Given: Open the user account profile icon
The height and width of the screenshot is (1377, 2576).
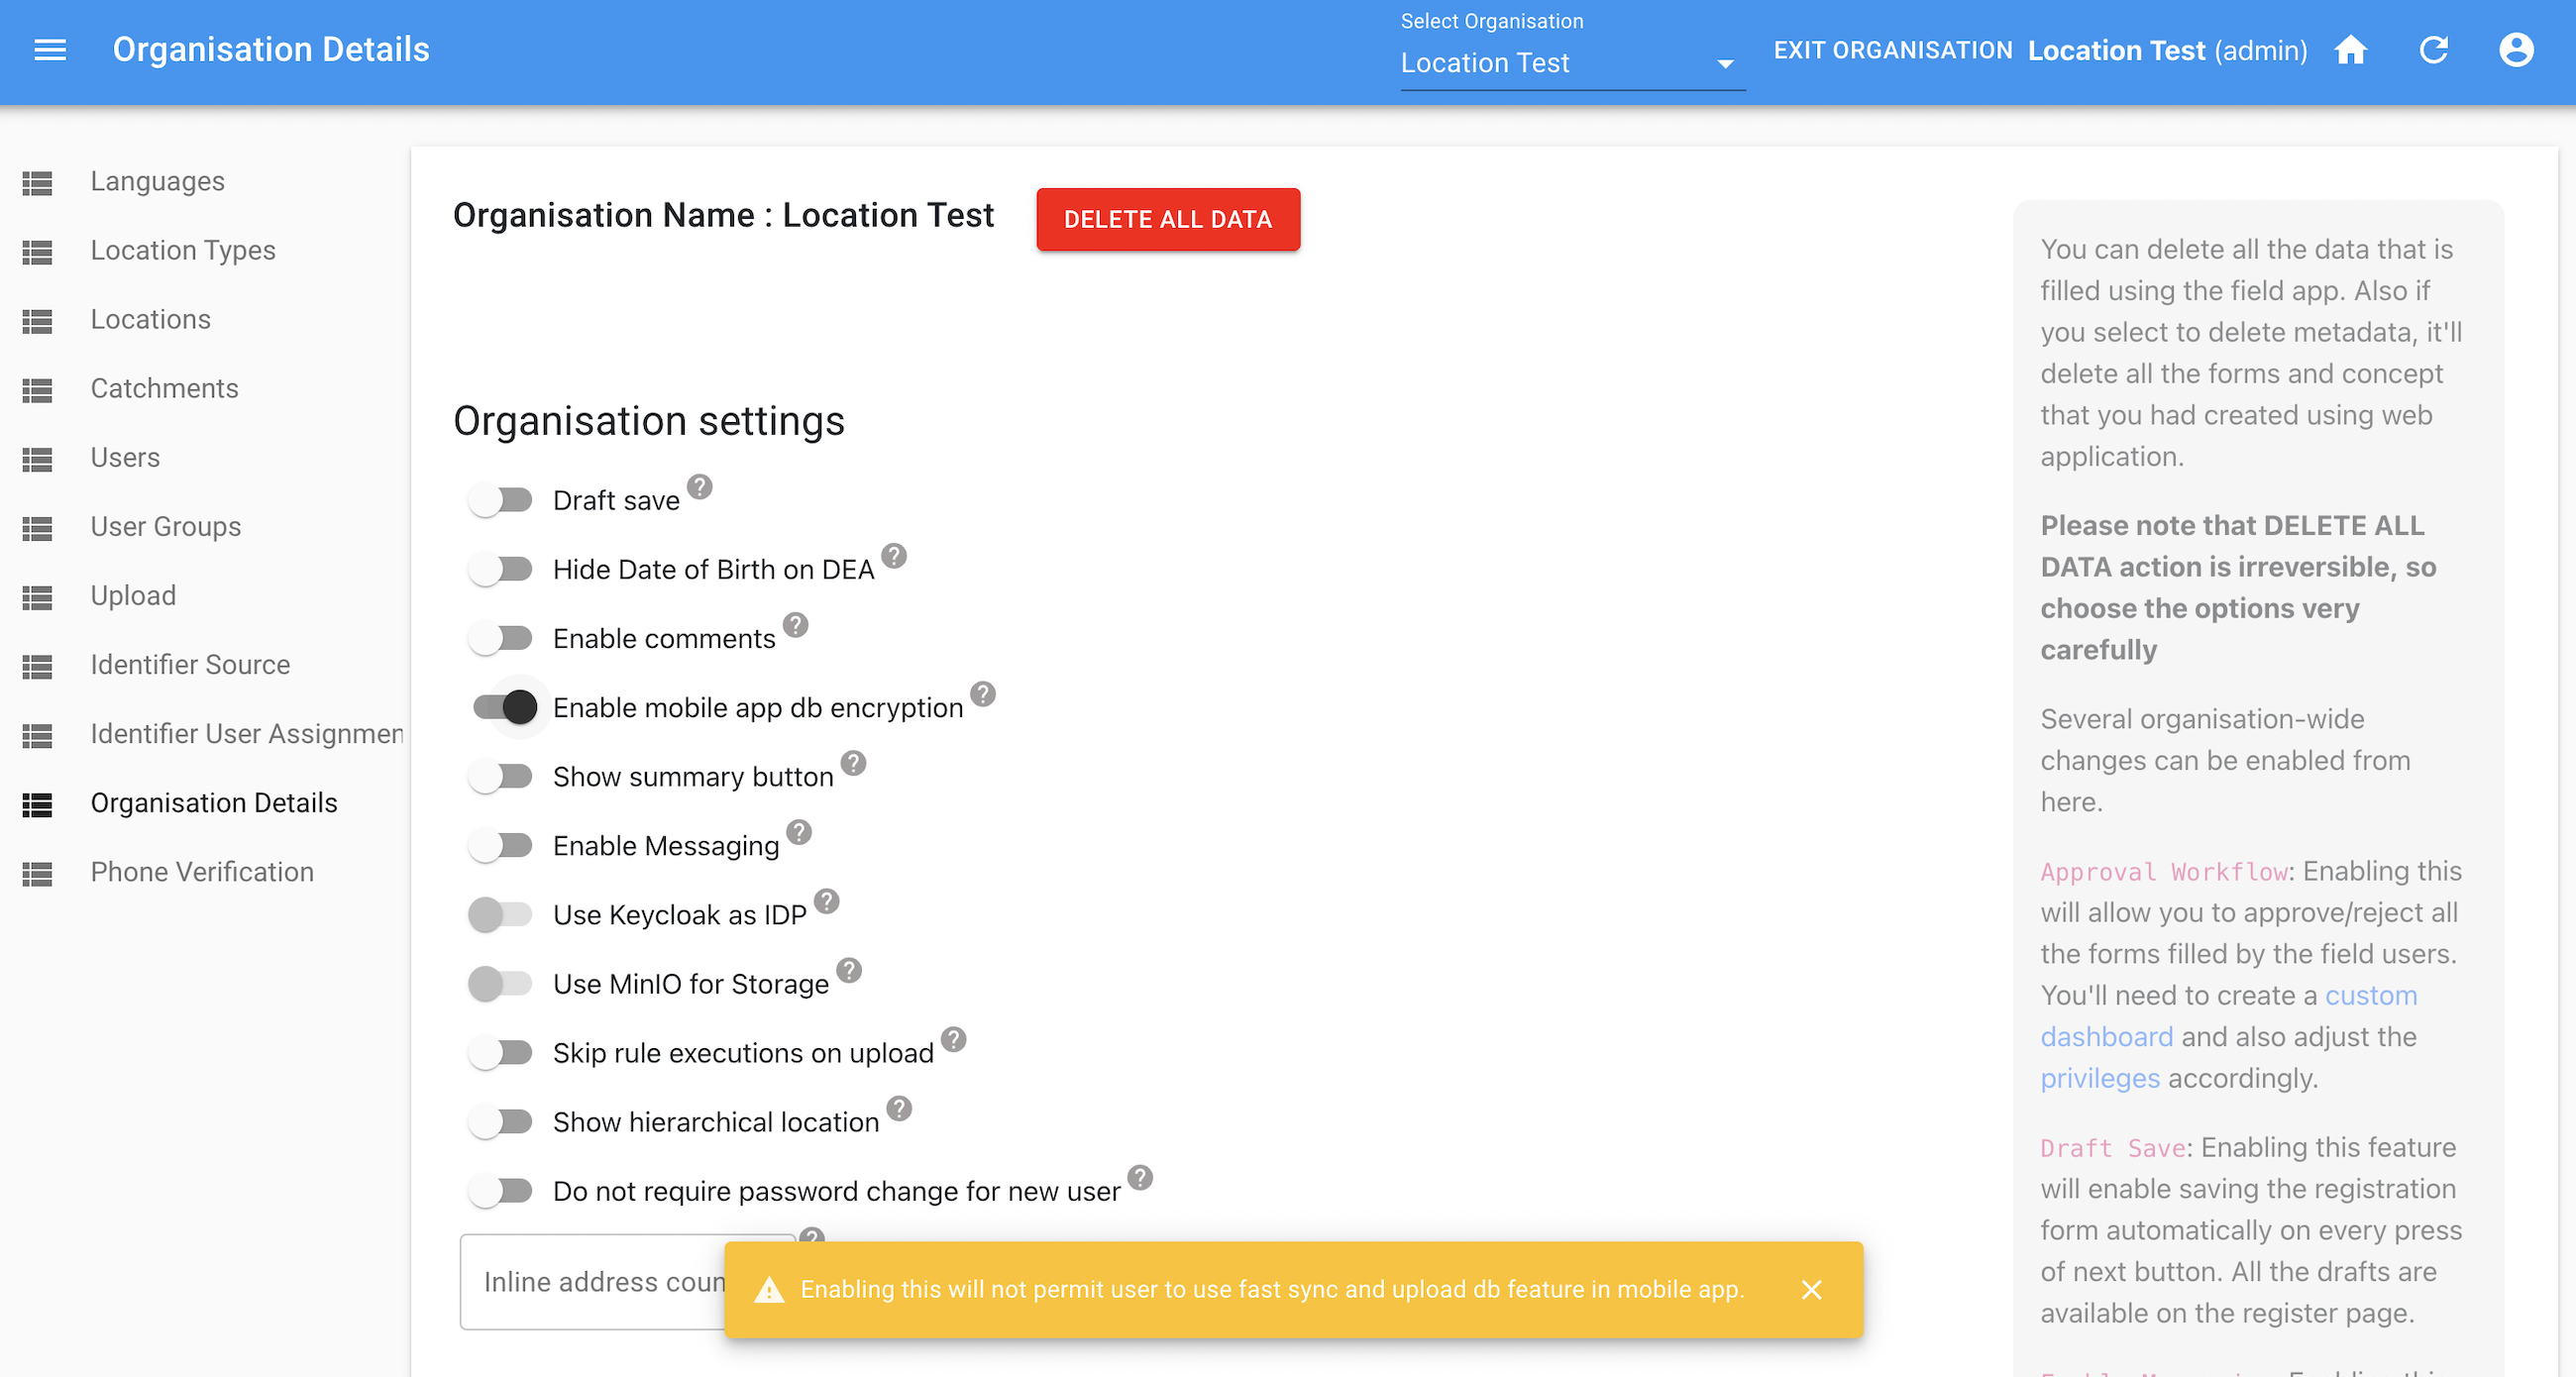Looking at the screenshot, I should click(x=2516, y=50).
